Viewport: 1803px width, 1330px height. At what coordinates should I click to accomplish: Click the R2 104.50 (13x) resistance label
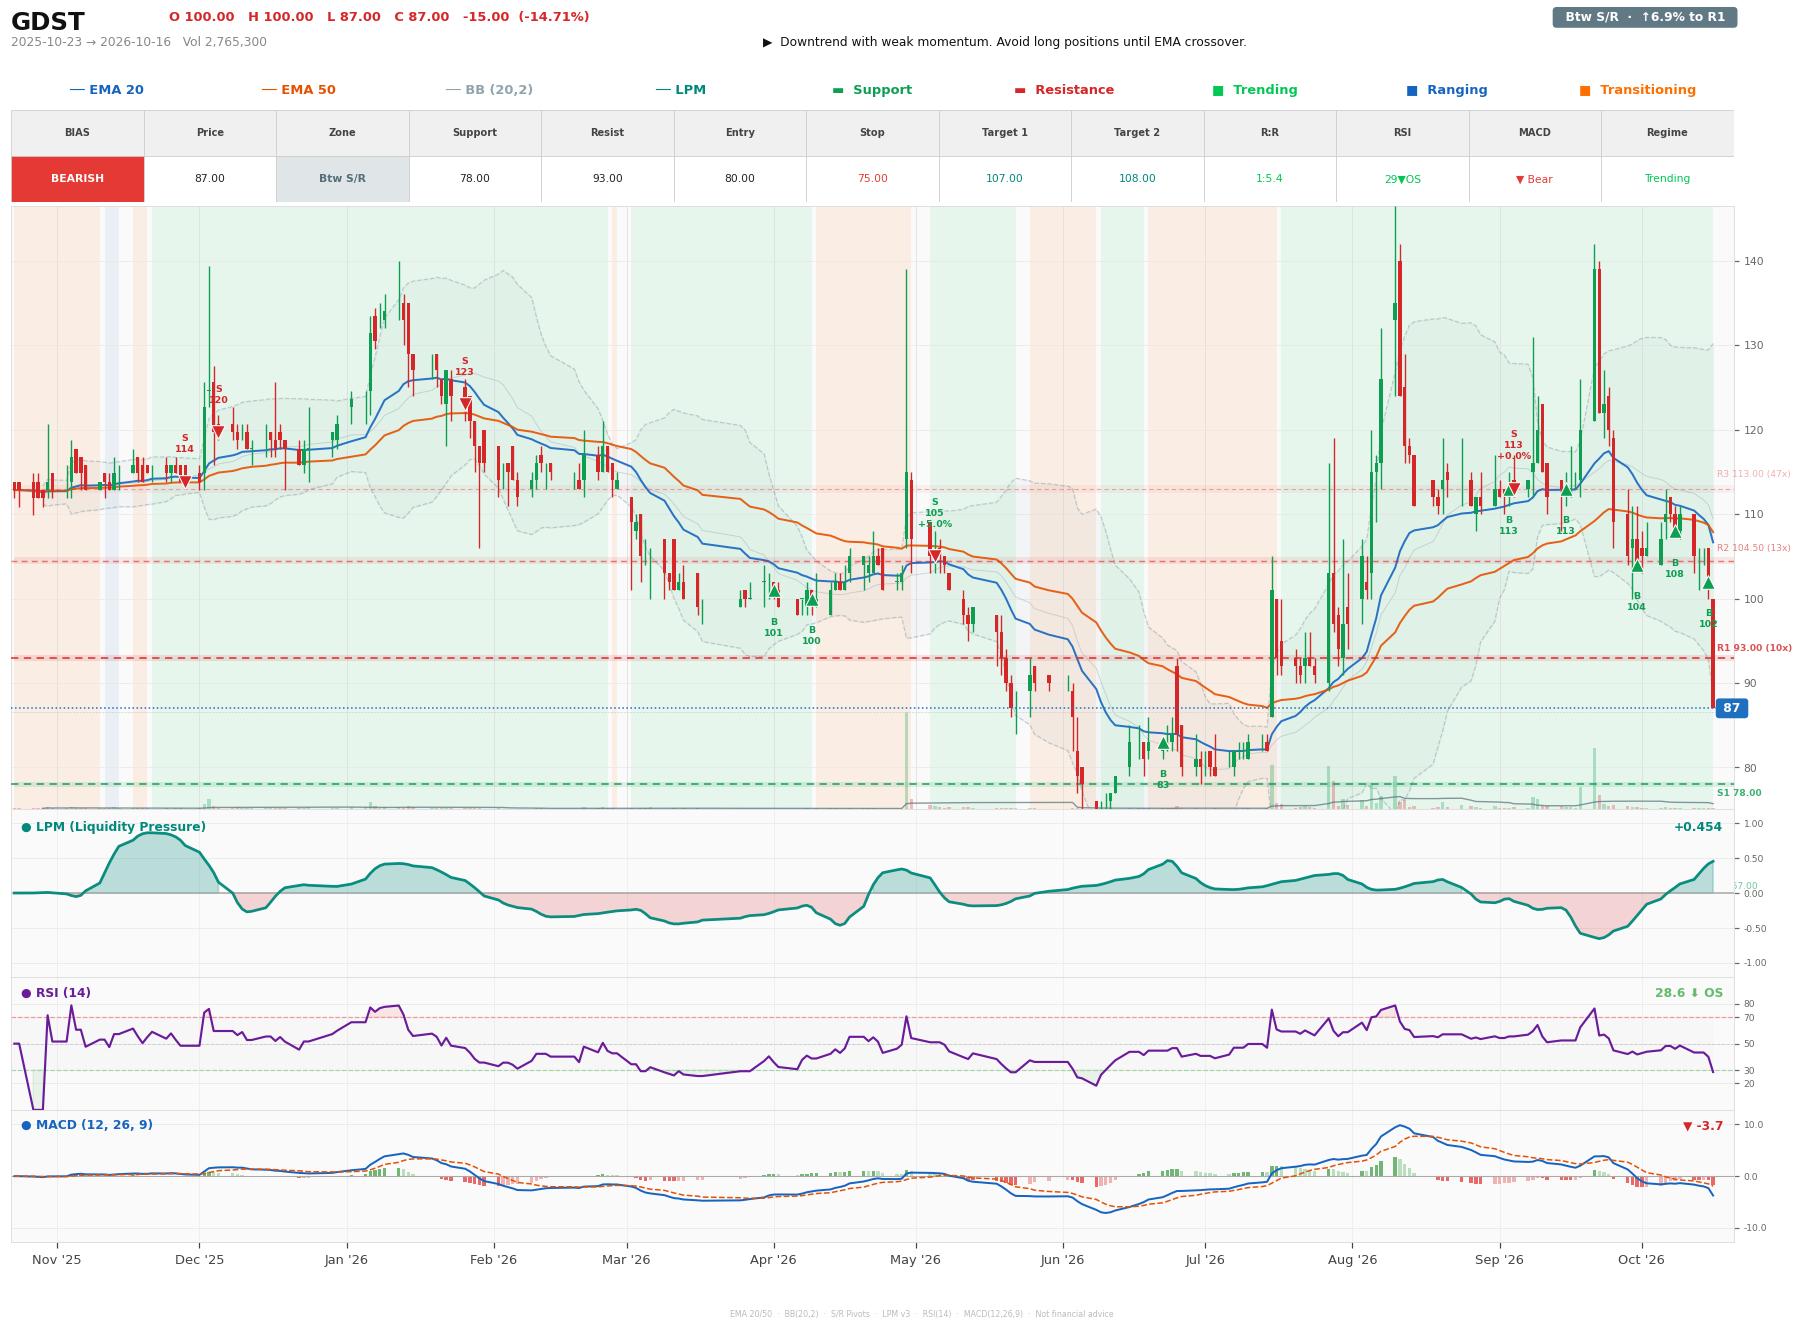click(1754, 548)
